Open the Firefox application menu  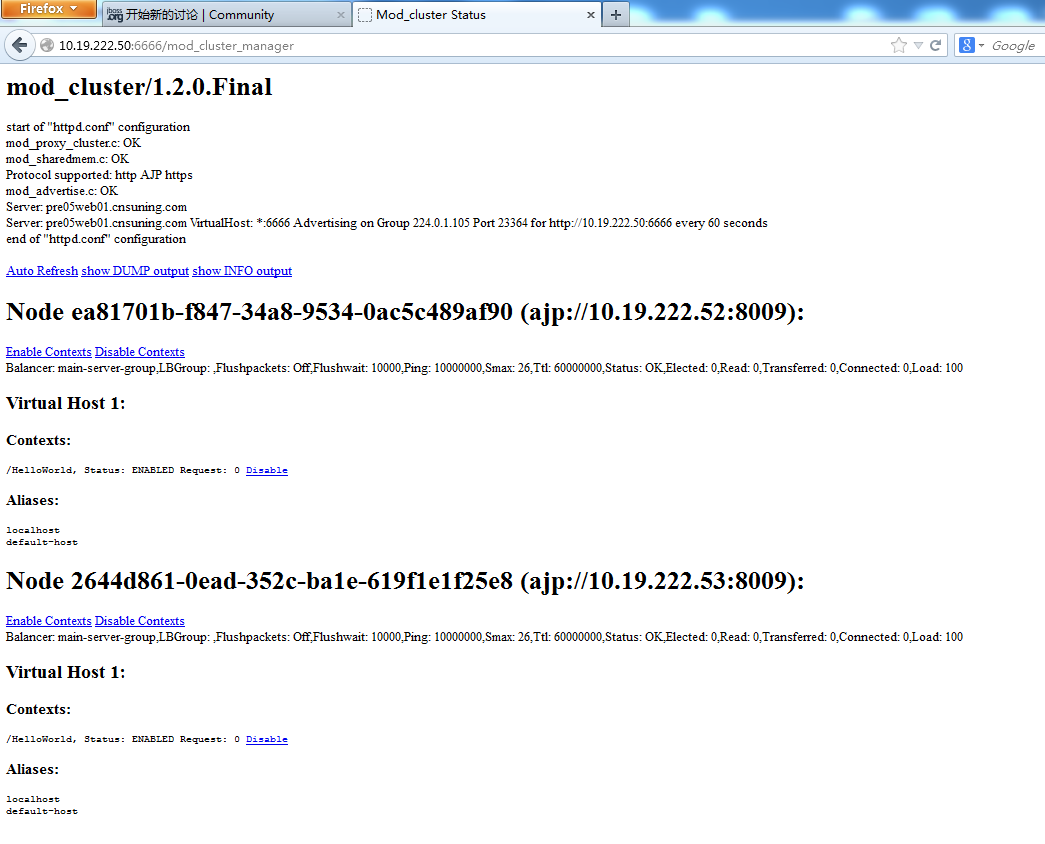(x=49, y=9)
